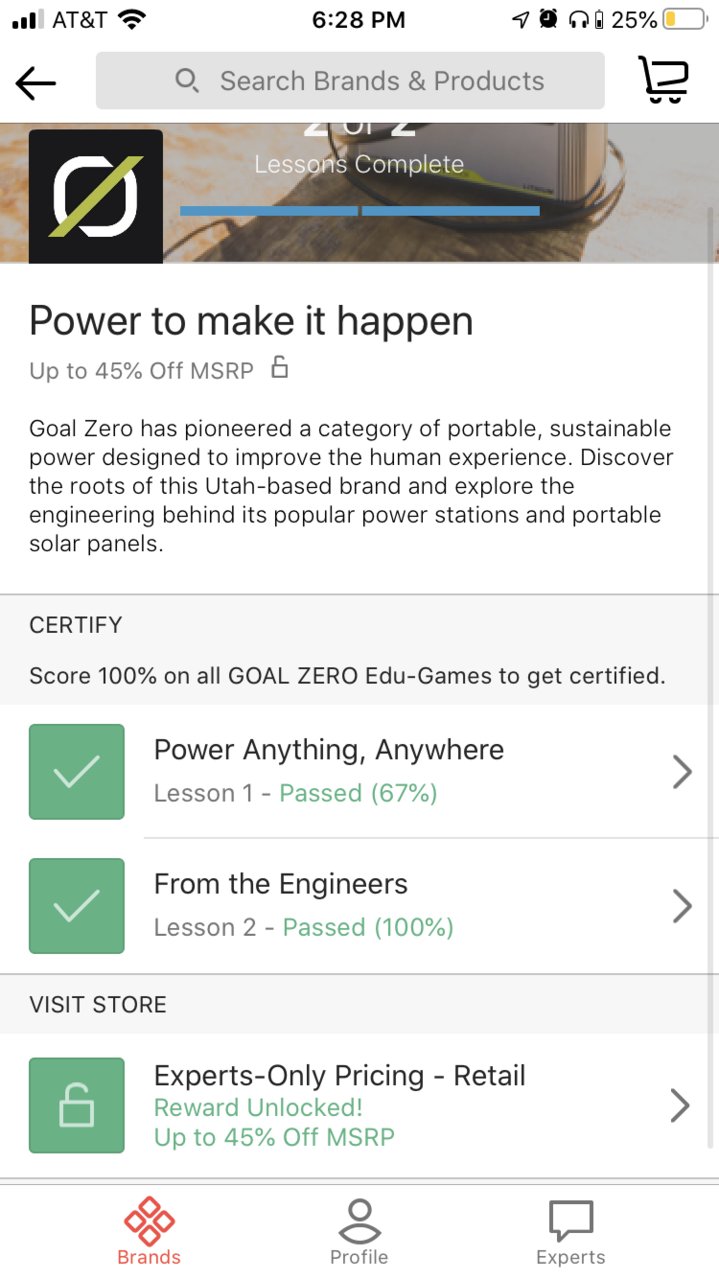This screenshot has height=1279, width=719.
Task: Tap green checkmark for Power Anything, Anywhere
Action: [77, 772]
